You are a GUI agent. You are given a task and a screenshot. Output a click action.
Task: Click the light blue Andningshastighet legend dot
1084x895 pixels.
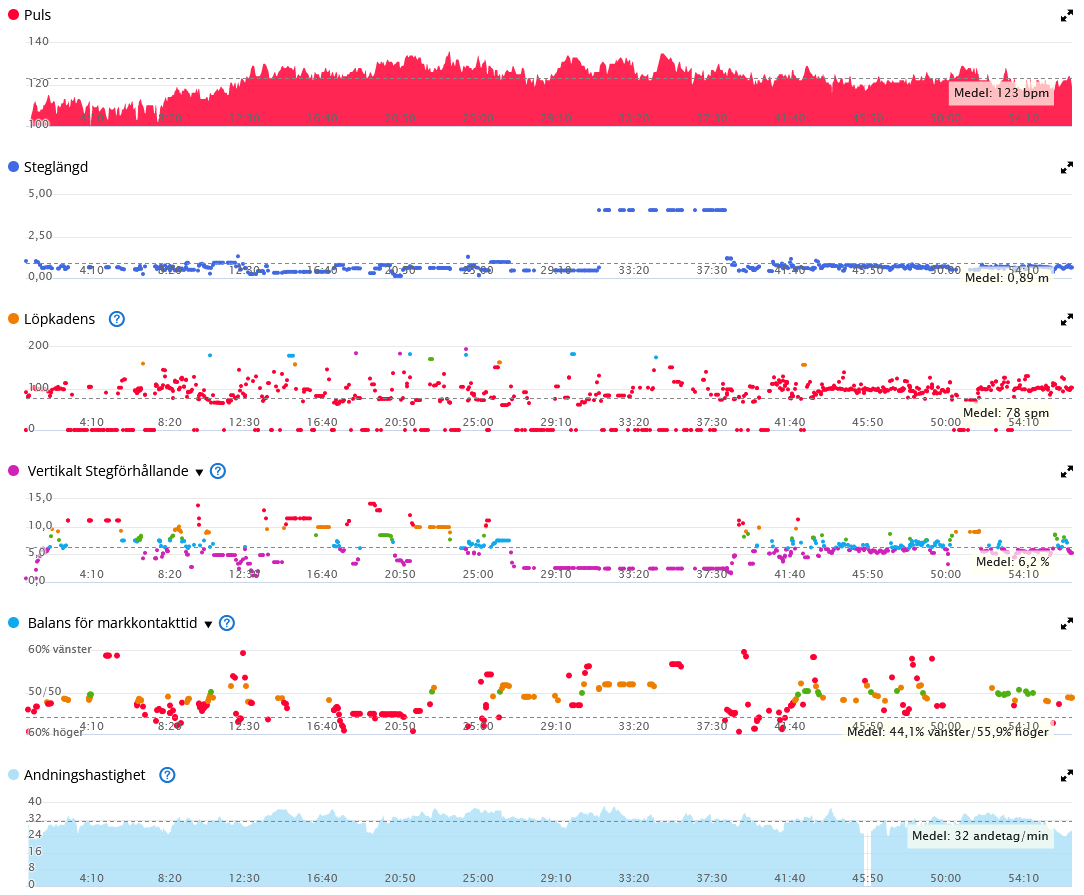13,775
